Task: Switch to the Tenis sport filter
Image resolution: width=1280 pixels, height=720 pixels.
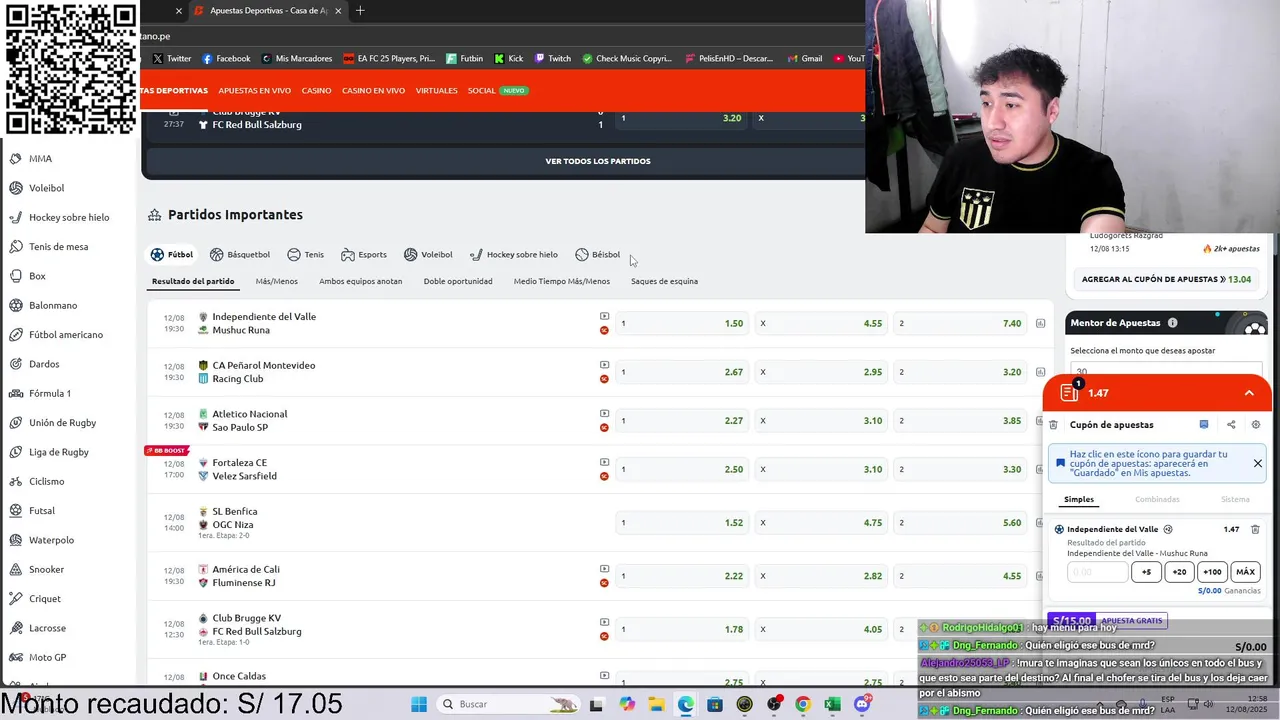Action: pyautogui.click(x=305, y=255)
